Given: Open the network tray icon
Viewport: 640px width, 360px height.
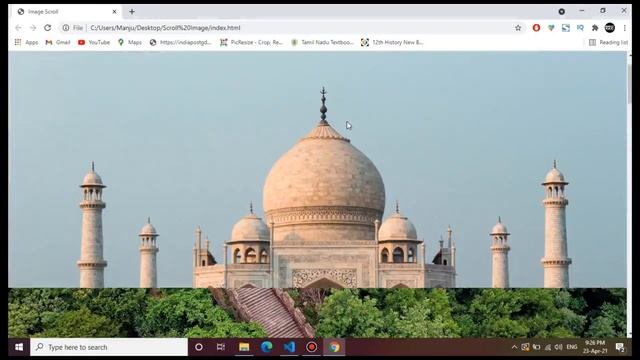Looking at the screenshot, I should tap(548, 347).
